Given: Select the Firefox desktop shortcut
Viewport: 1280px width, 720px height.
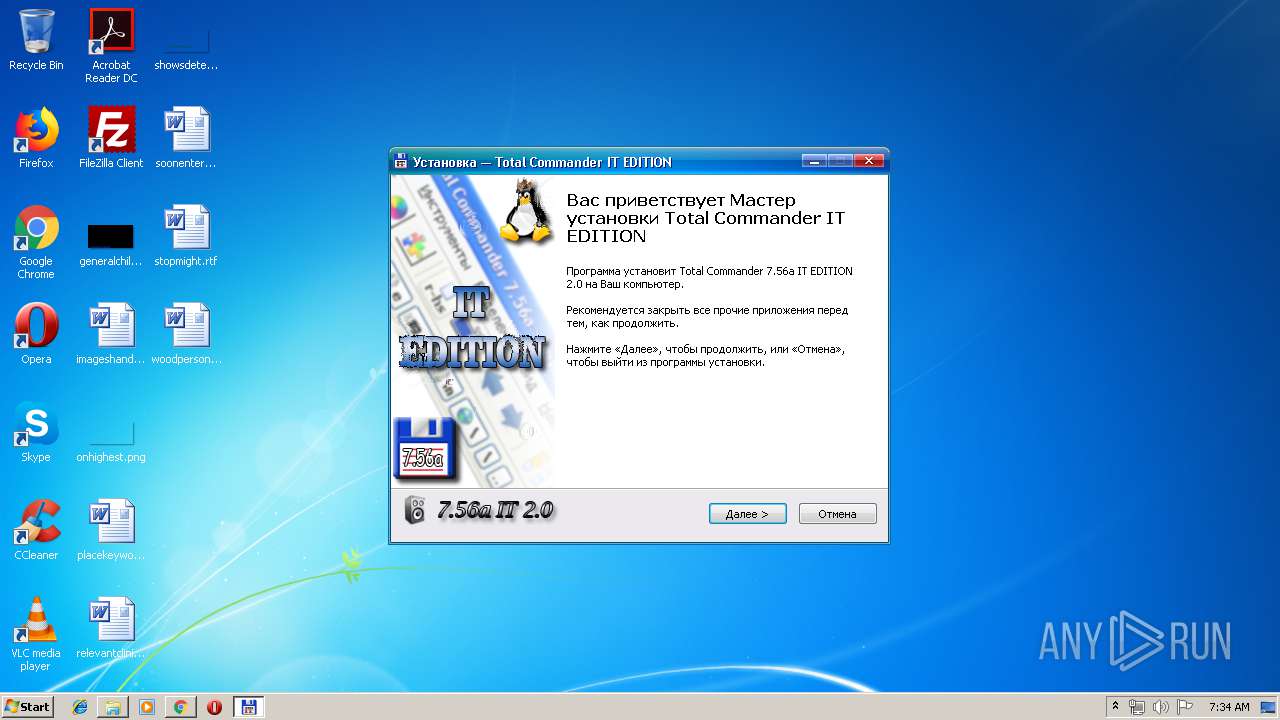Looking at the screenshot, I should tap(36, 138).
